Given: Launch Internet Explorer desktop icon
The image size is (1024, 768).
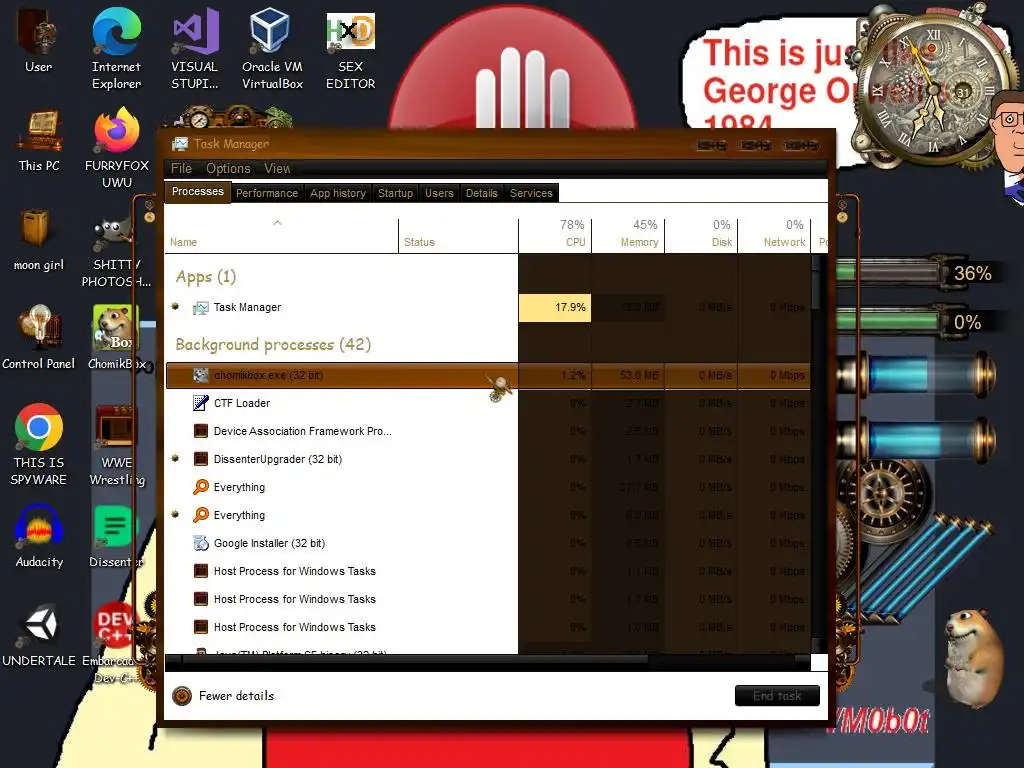Looking at the screenshot, I should (x=116, y=49).
